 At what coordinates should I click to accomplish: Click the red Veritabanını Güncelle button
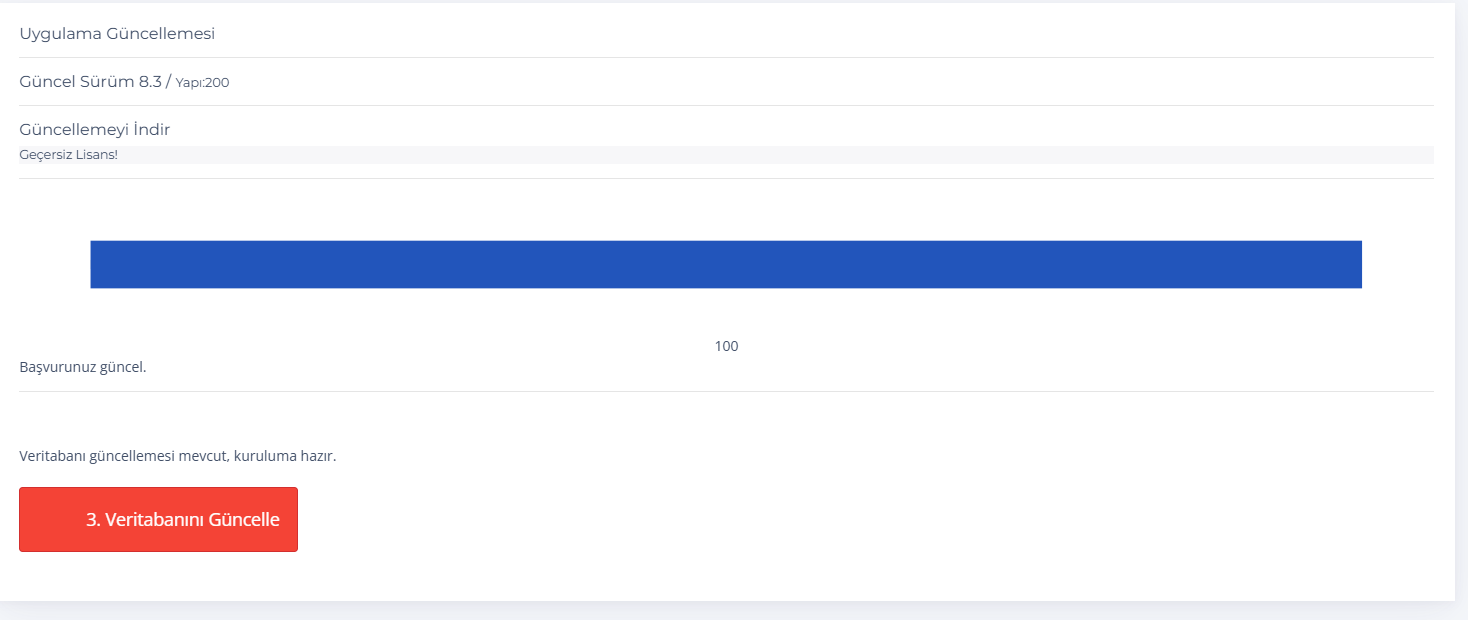[158, 519]
